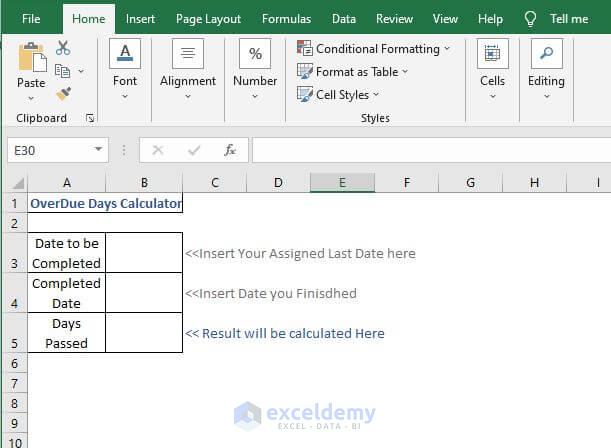Click the Insert Your Assigned Last Date text

coord(300,254)
